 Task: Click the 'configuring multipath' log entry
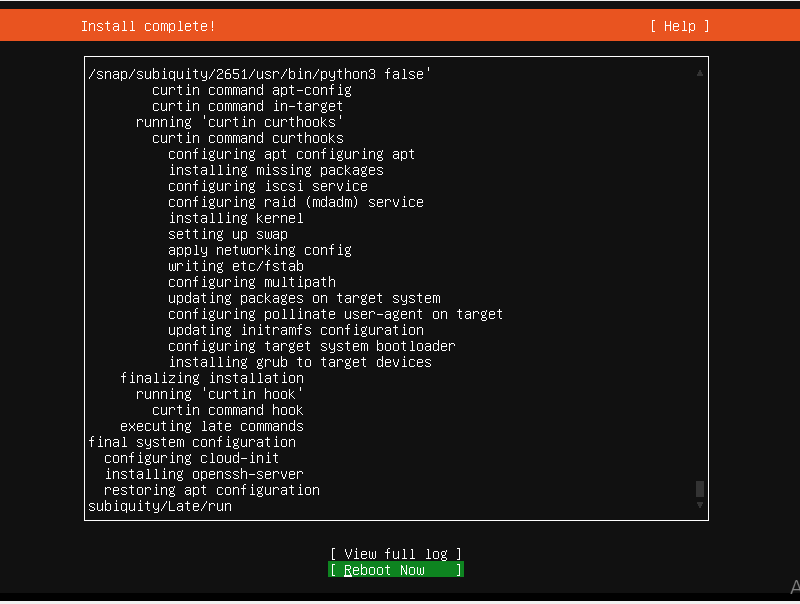251,282
